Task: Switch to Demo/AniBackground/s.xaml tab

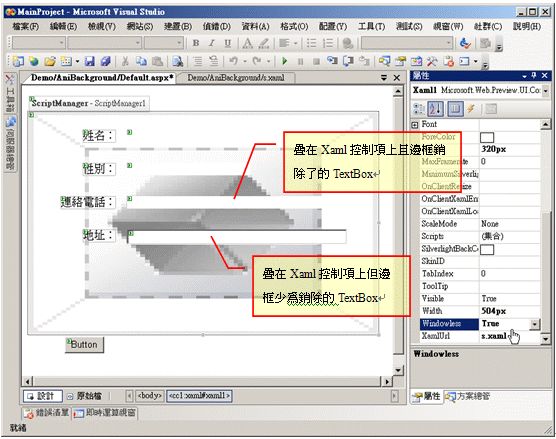Action: (x=235, y=78)
